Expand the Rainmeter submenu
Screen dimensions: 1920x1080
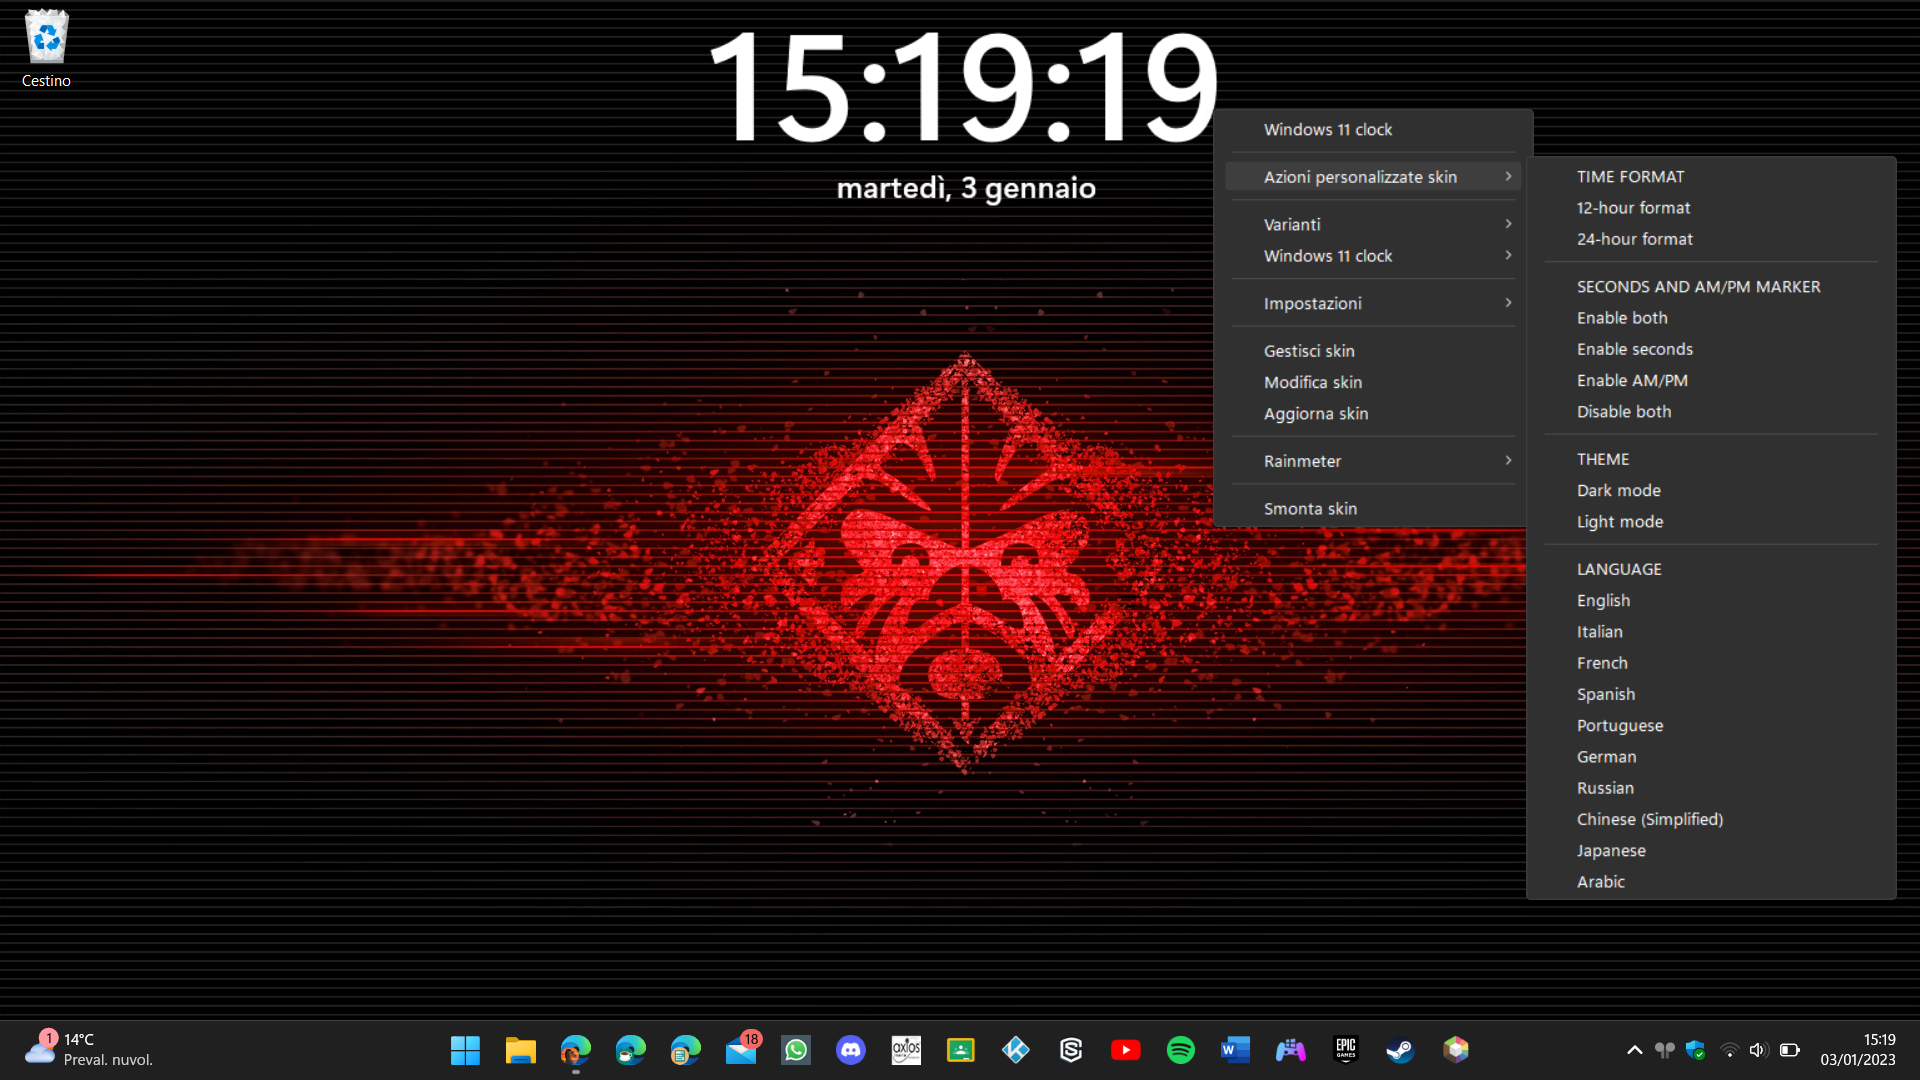(x=1302, y=461)
